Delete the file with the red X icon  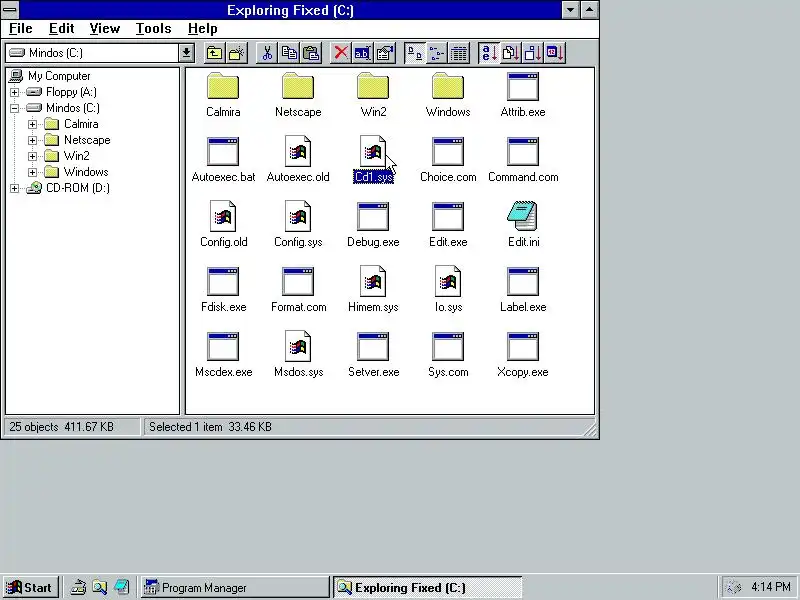[x=340, y=53]
